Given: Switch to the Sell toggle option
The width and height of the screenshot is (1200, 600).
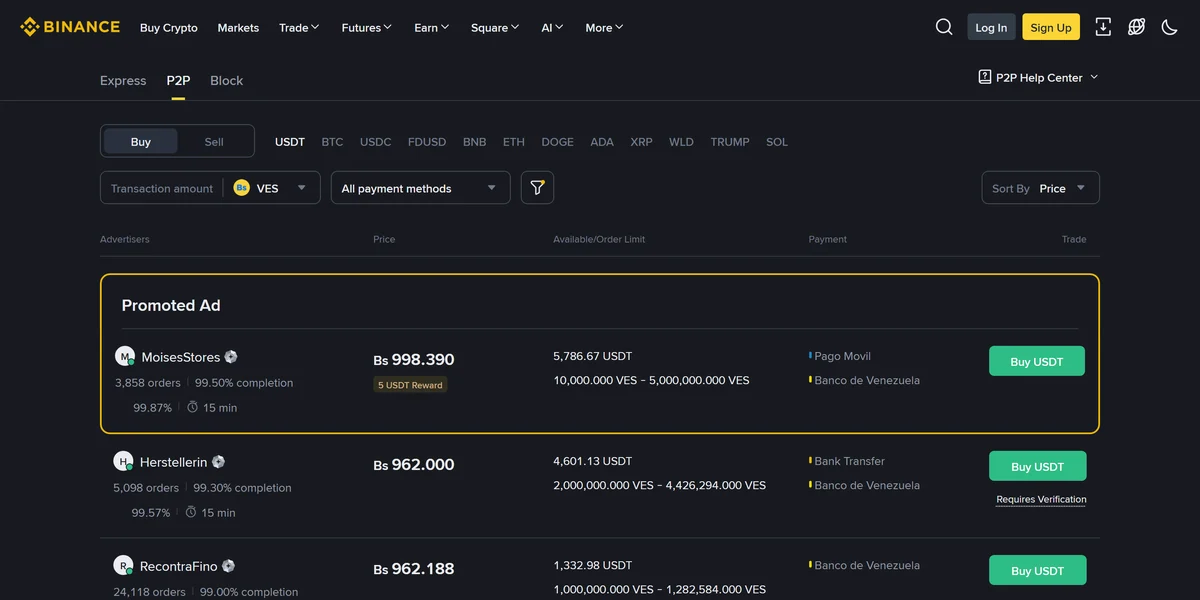Looking at the screenshot, I should point(214,141).
